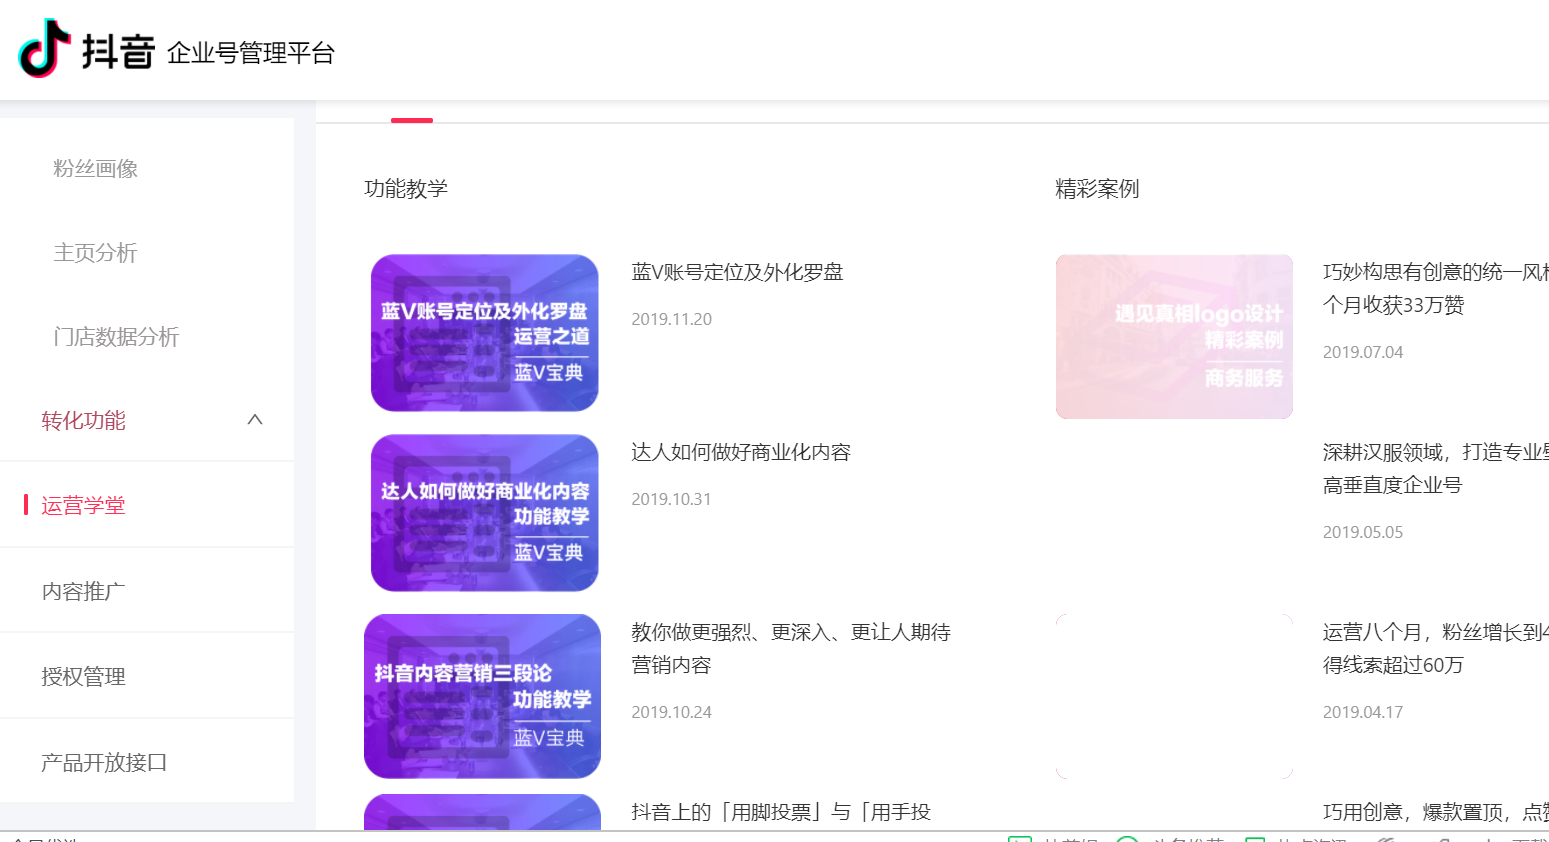Open 主页分析 in the sidebar

click(95, 252)
